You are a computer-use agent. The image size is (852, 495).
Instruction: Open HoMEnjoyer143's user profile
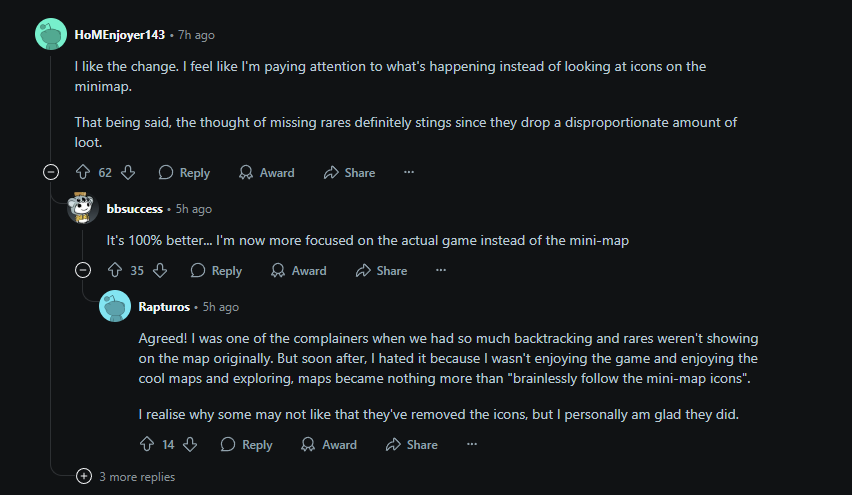pyautogui.click(x=122, y=35)
